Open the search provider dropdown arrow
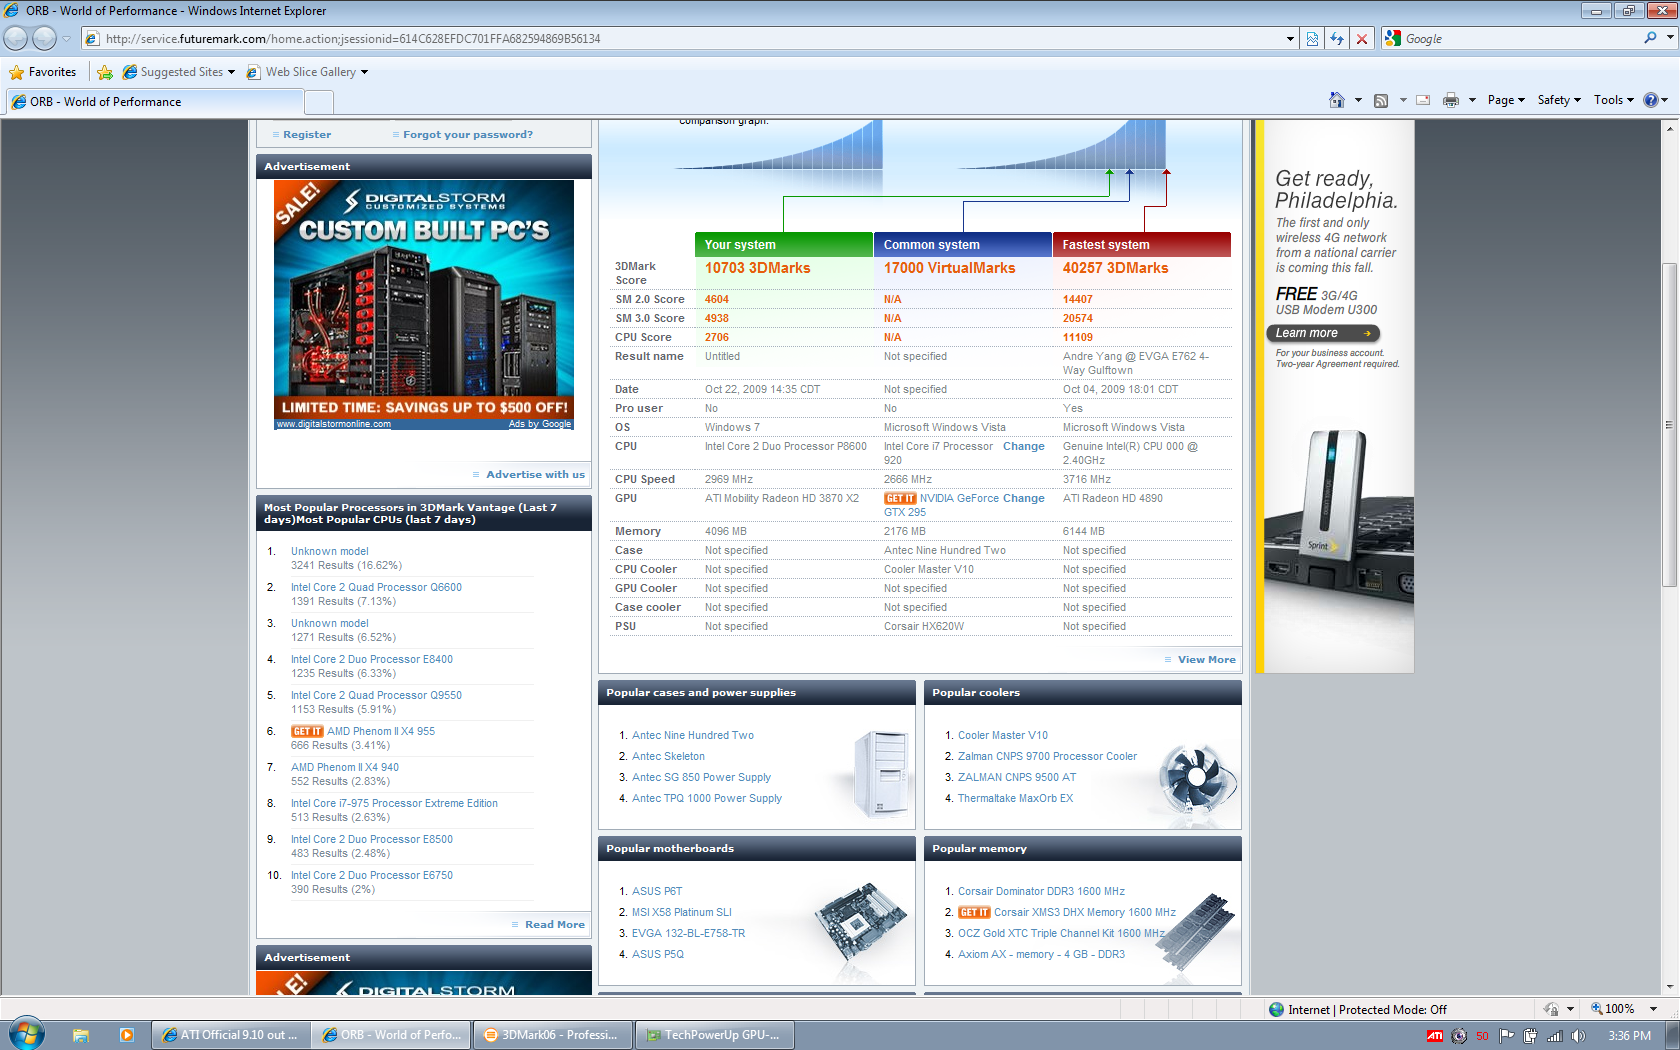 [1670, 38]
